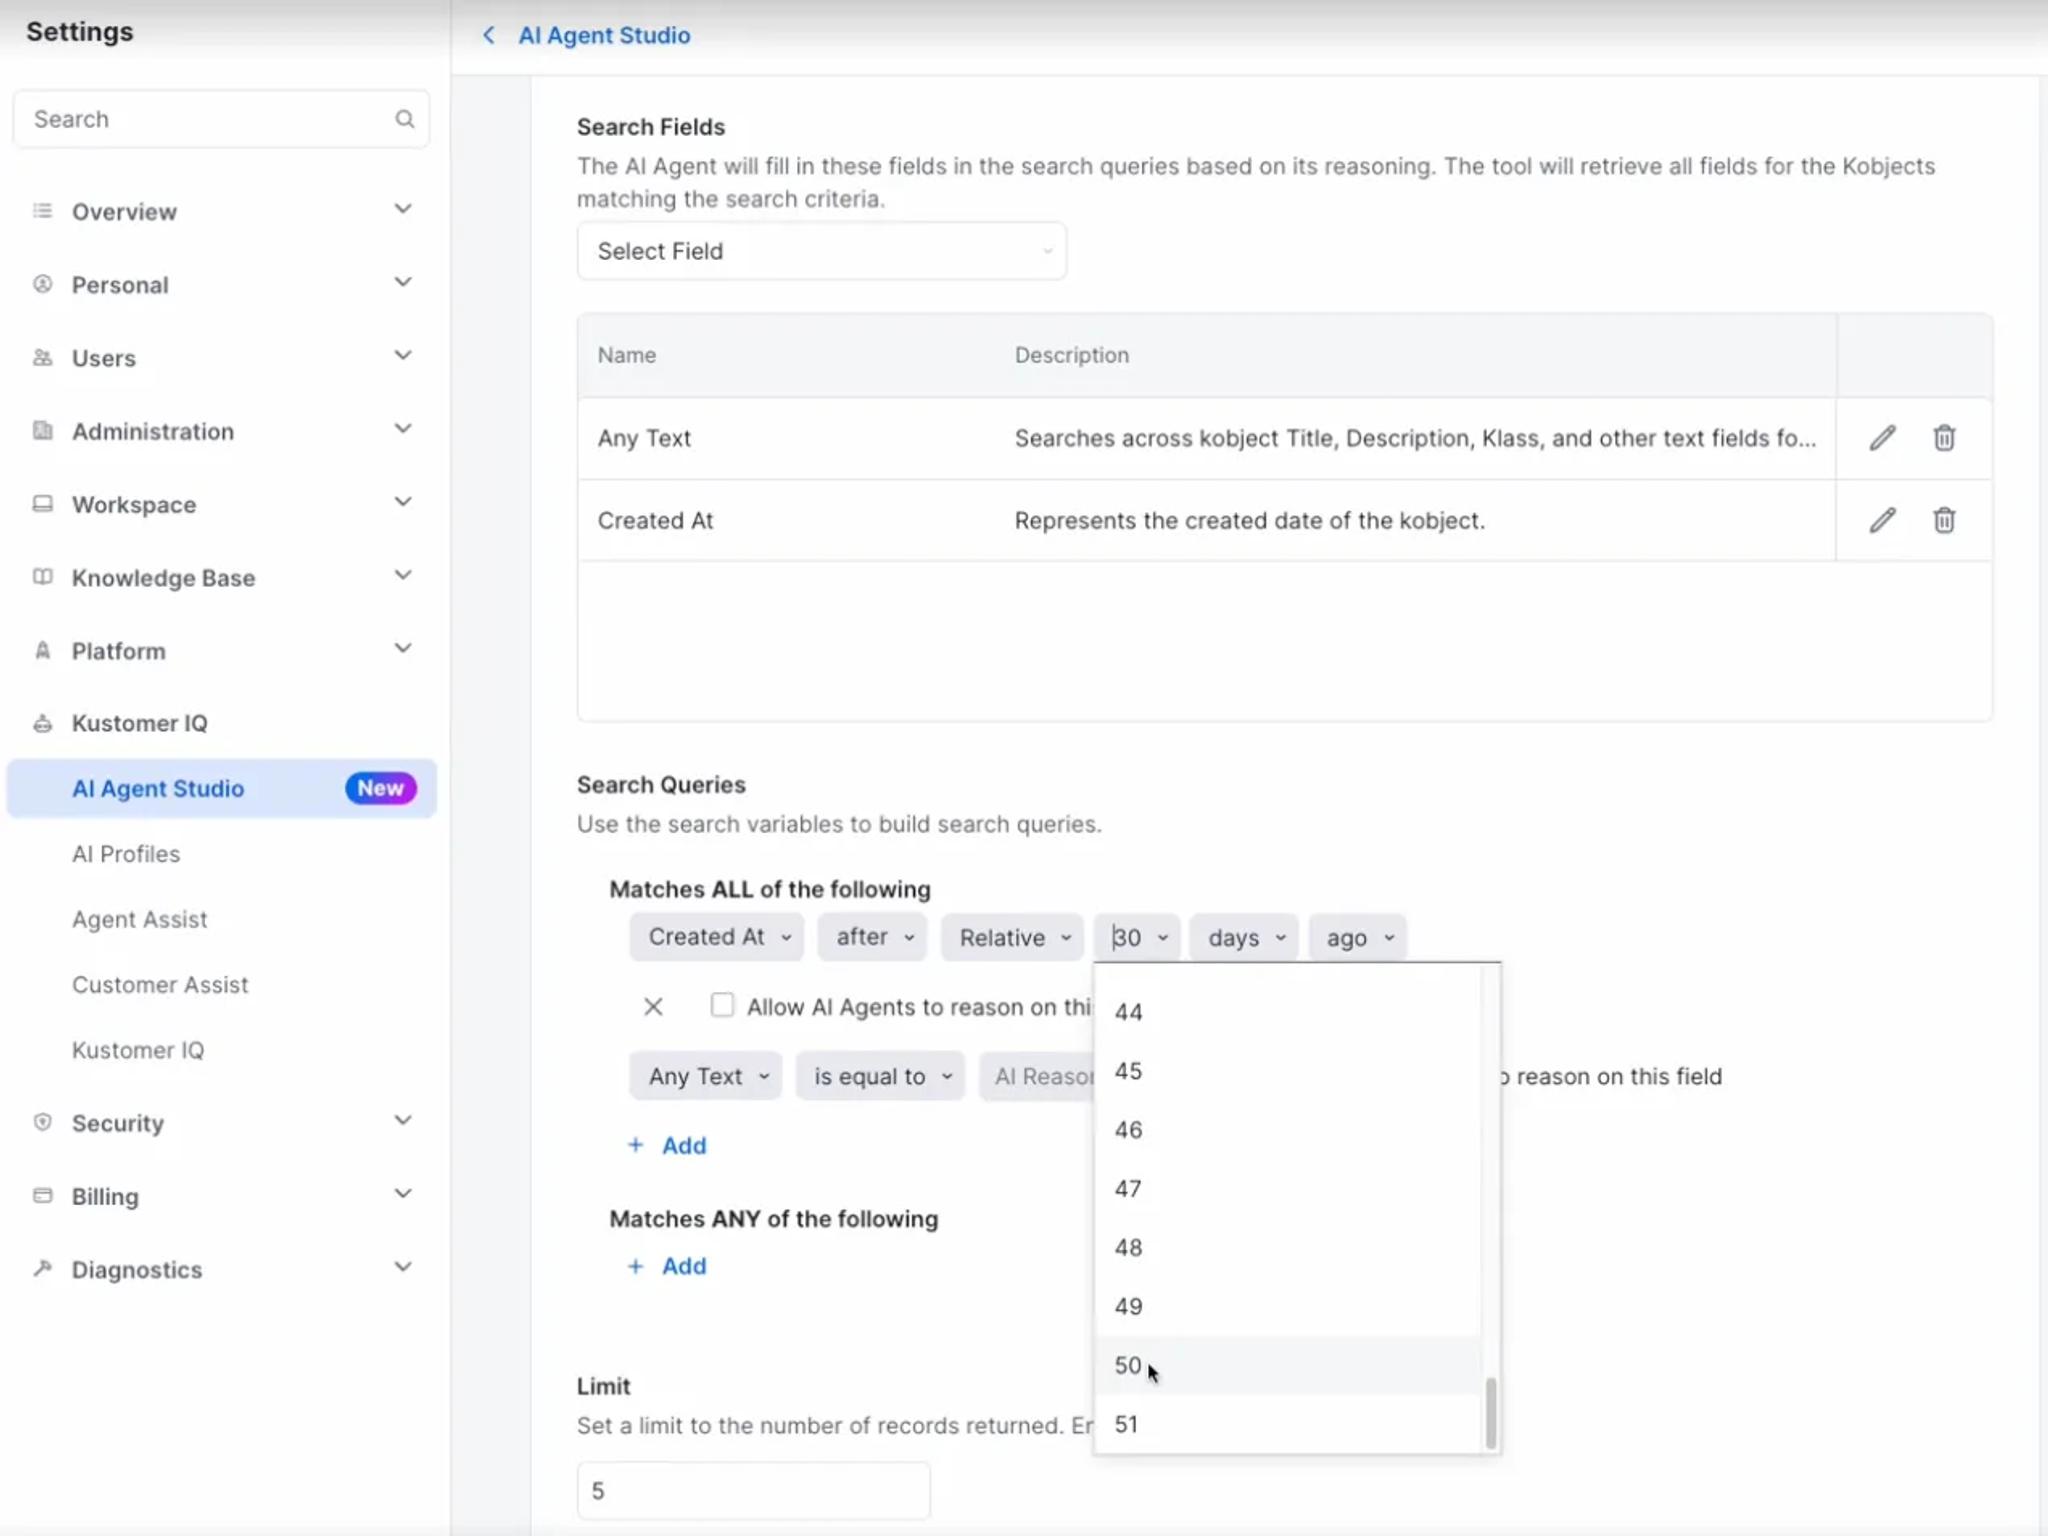Click the Users people icon
Screen dimensions: 2048x1536
[42, 358]
